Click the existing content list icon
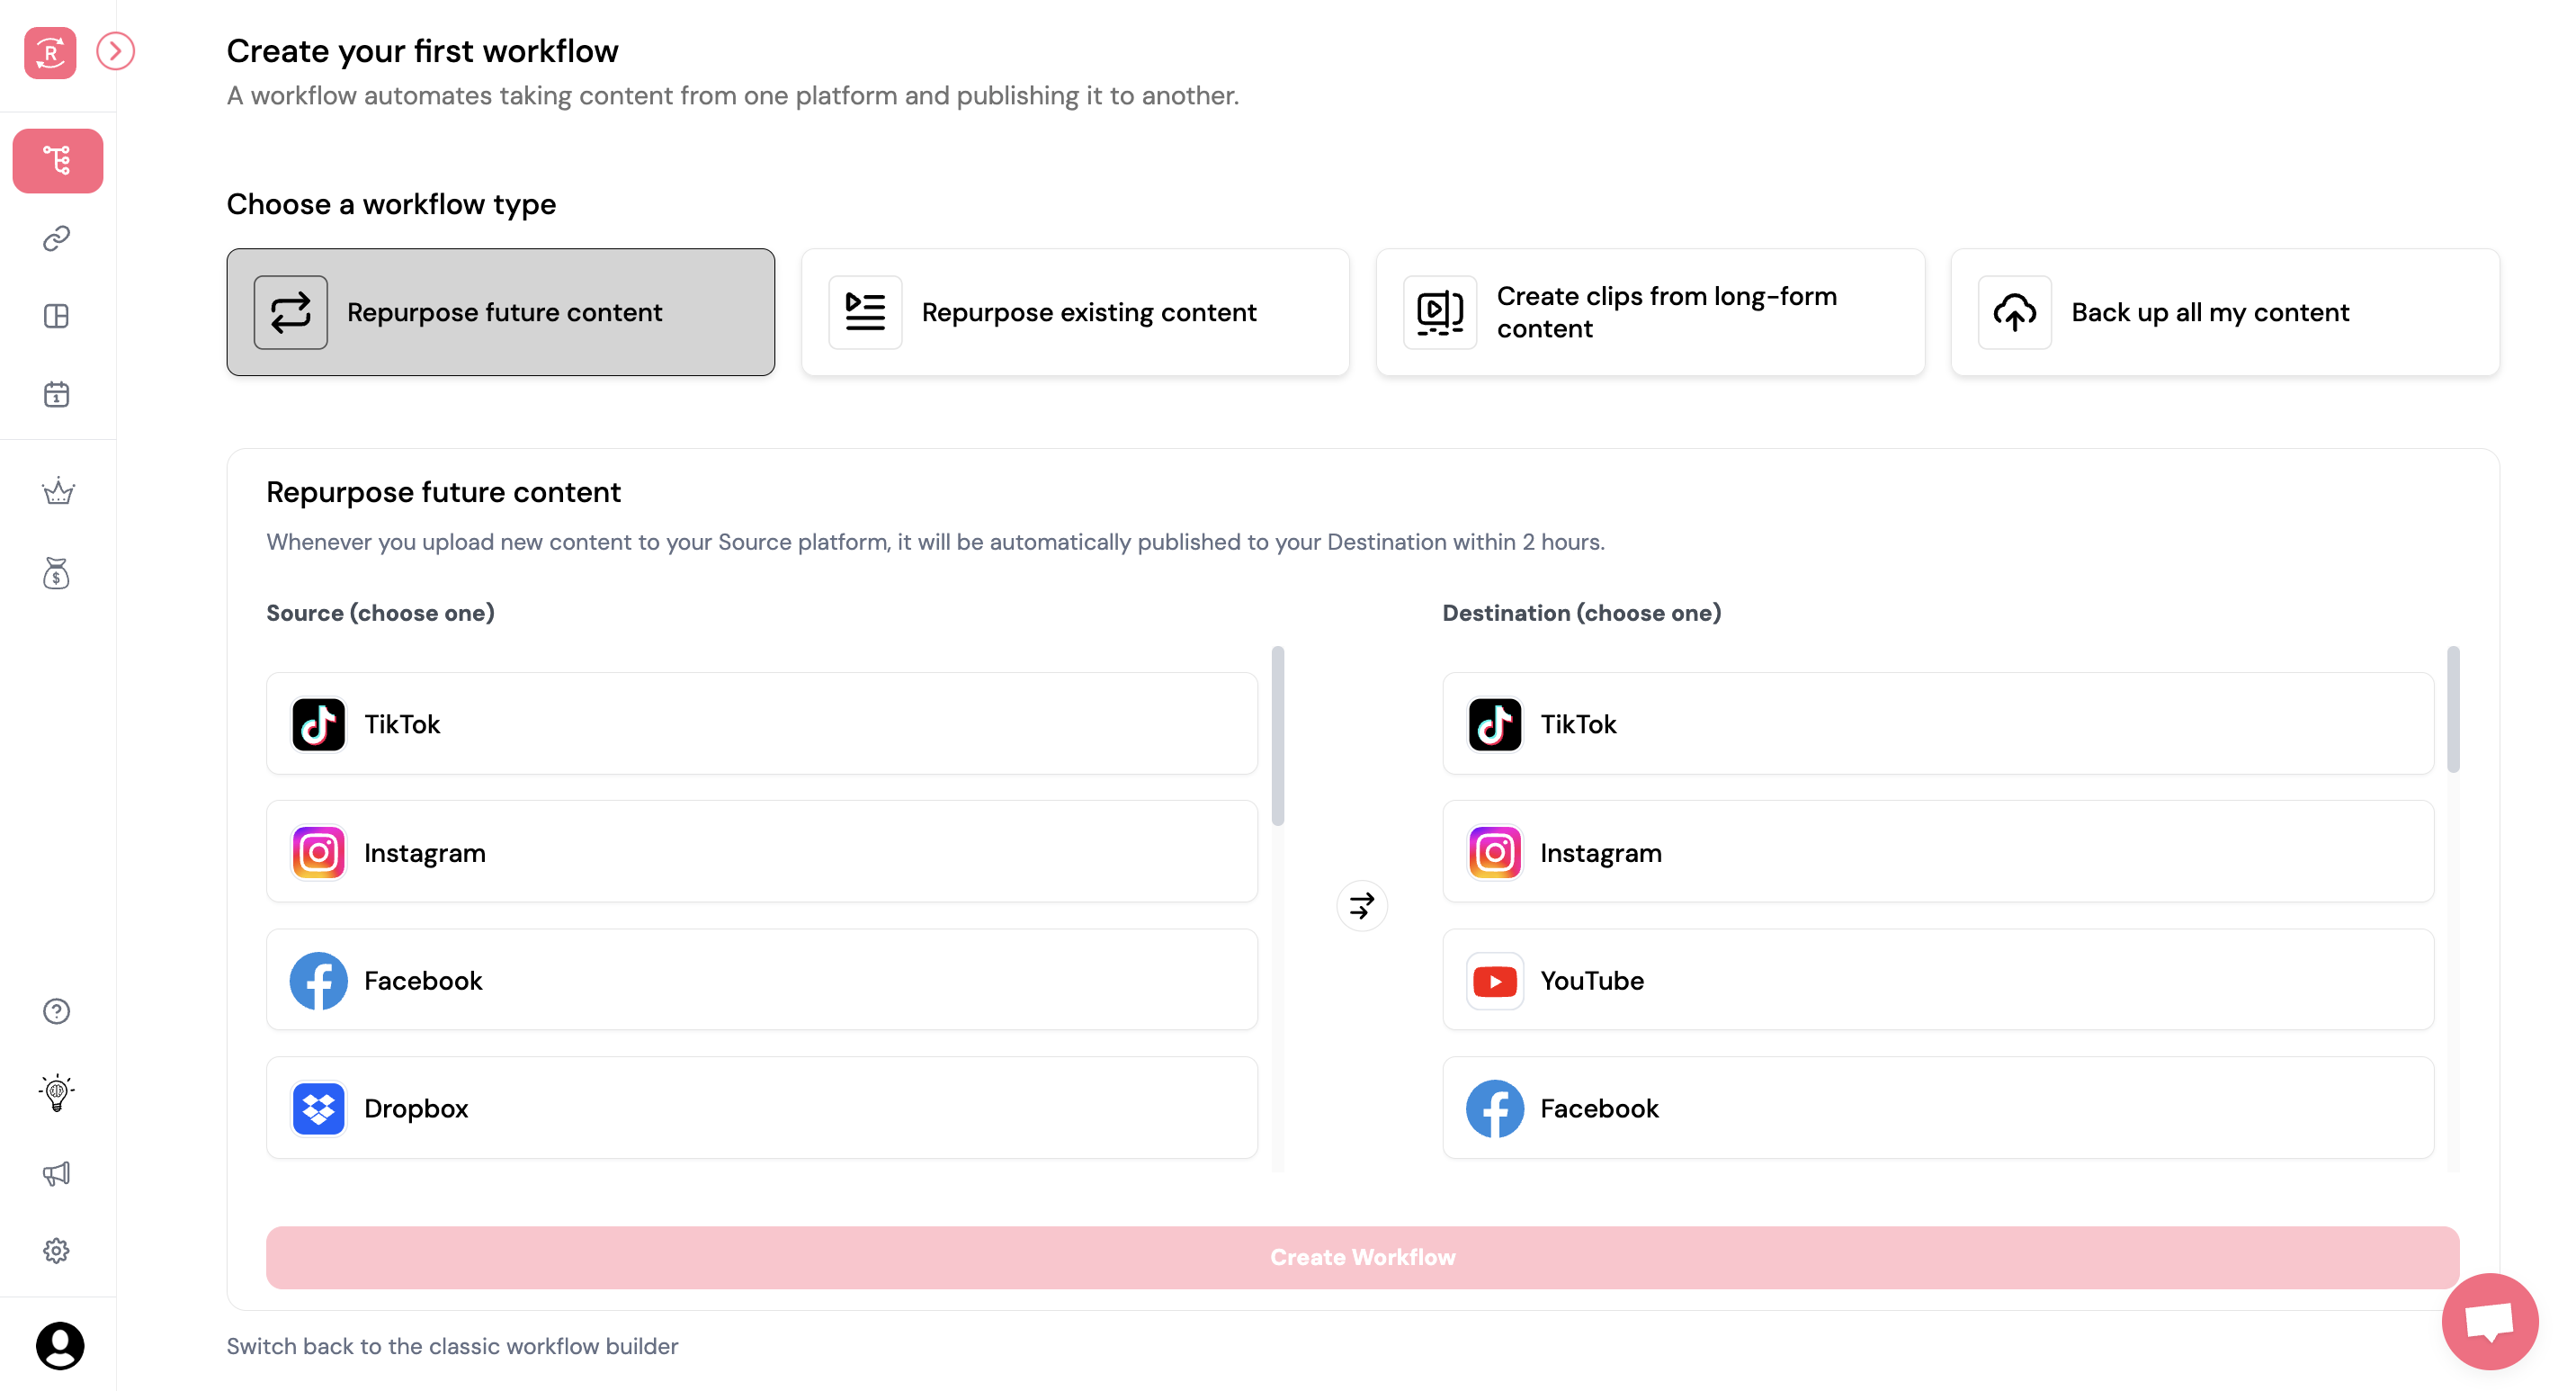2576x1391 pixels. coord(866,312)
